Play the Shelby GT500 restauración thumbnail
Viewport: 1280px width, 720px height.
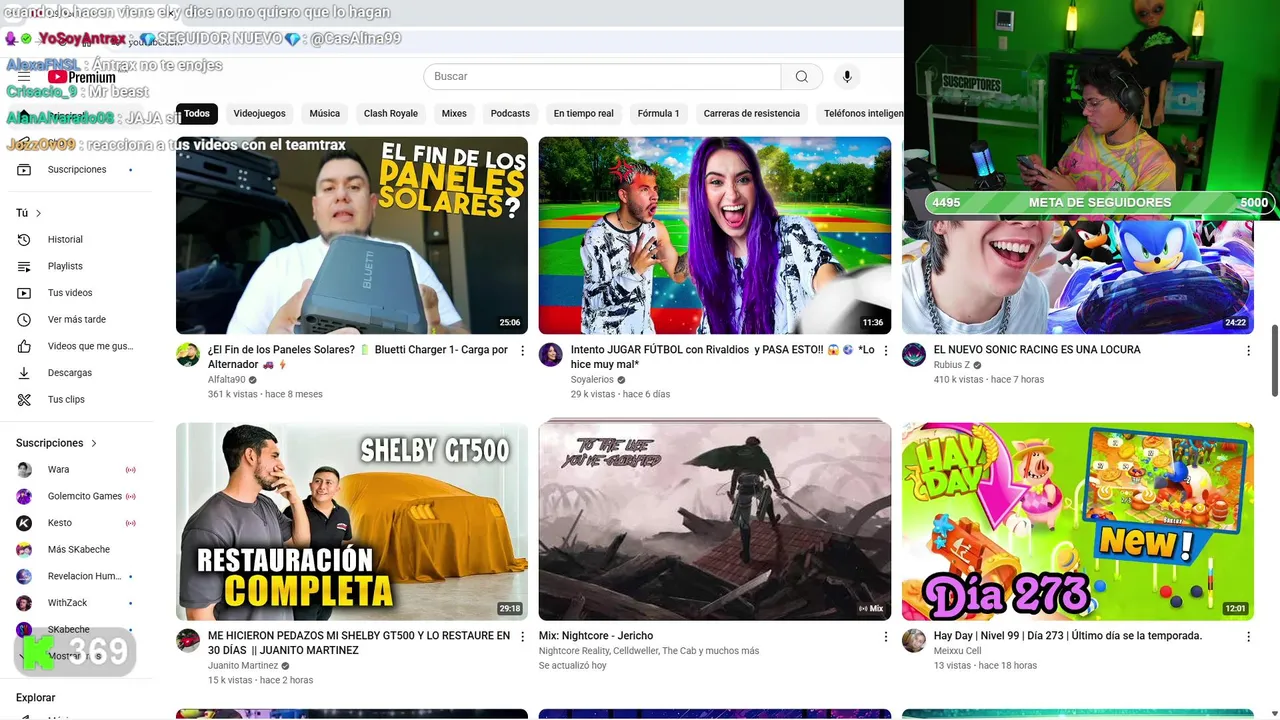(x=352, y=521)
